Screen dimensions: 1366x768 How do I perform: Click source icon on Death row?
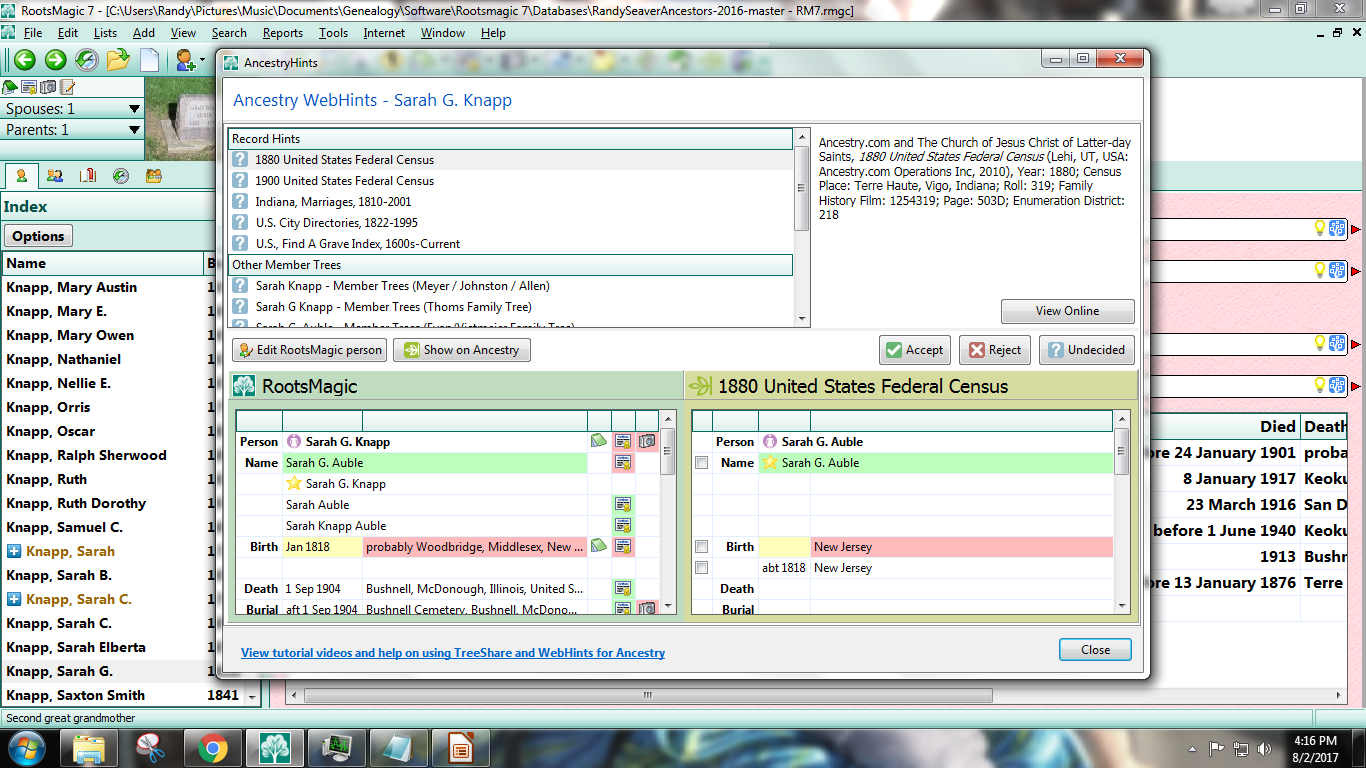(x=623, y=589)
